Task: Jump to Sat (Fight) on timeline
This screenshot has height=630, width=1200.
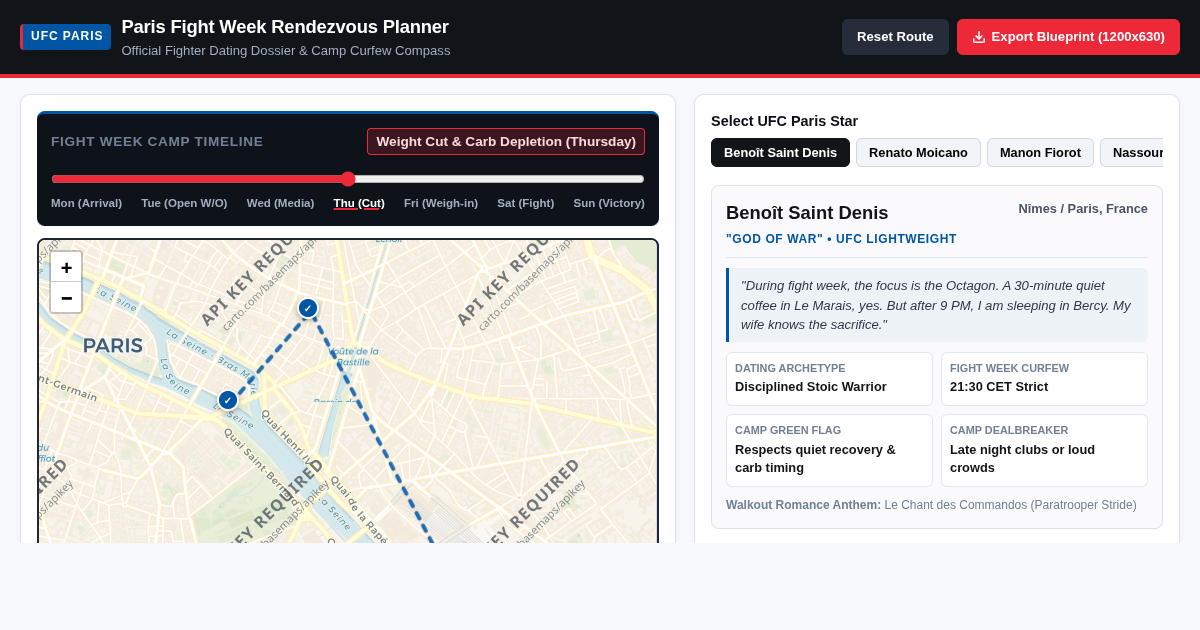Action: [x=526, y=203]
